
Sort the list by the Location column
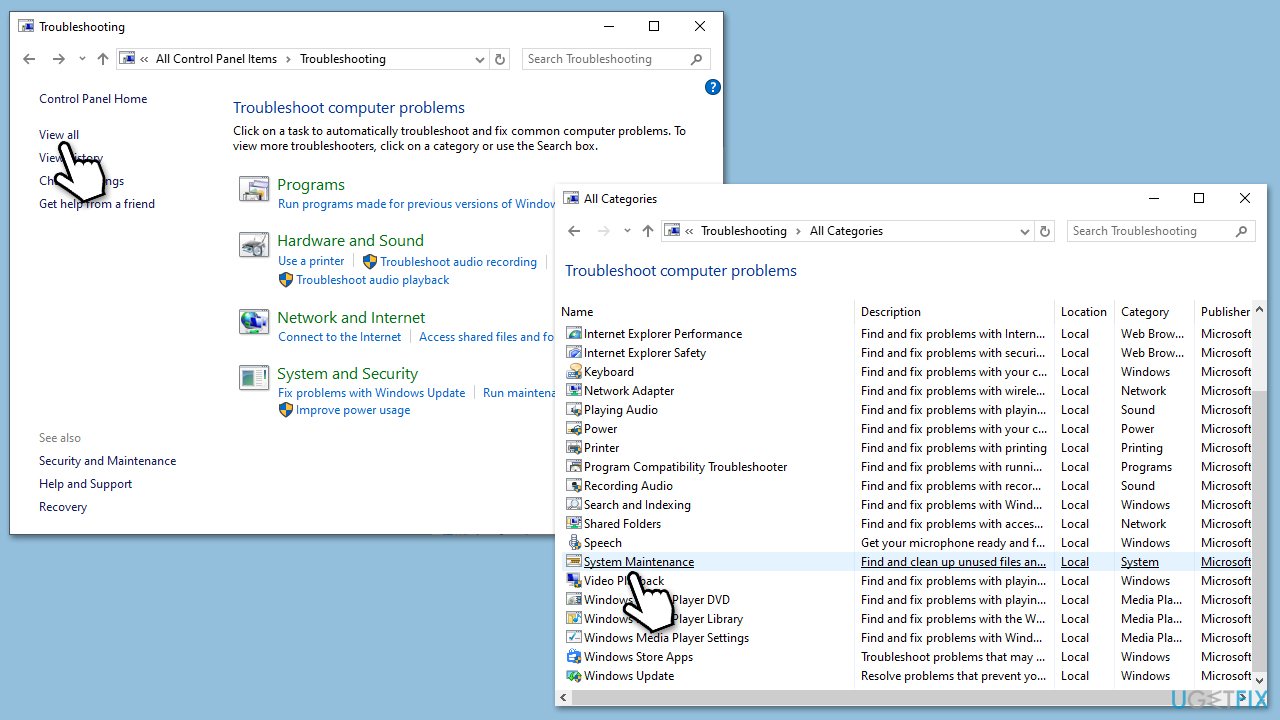(x=1085, y=312)
